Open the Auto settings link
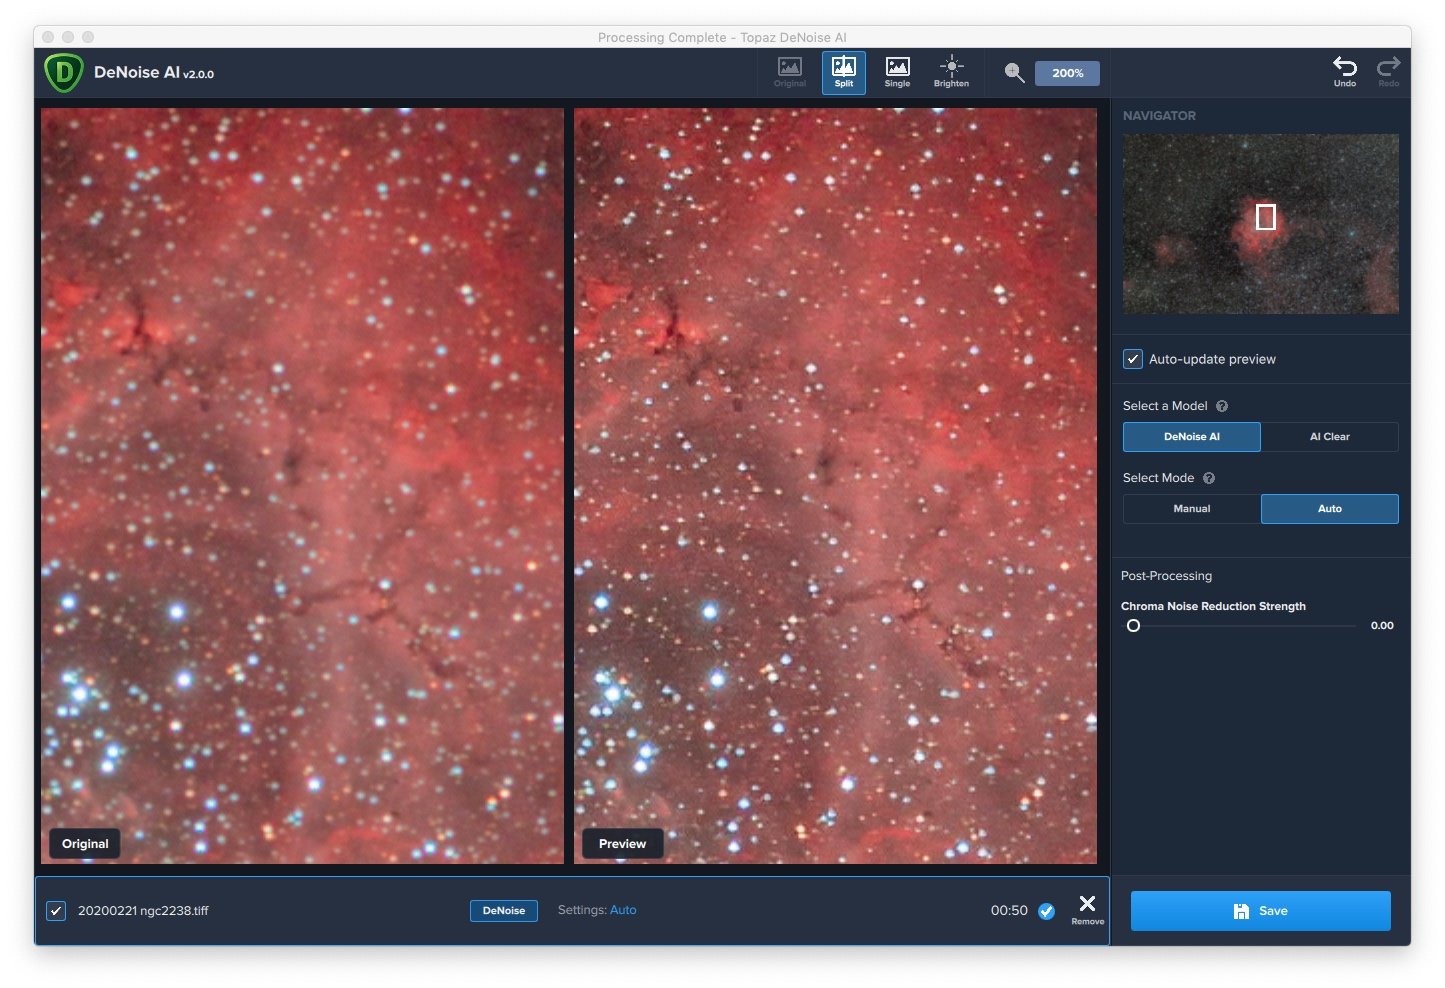 coord(623,910)
